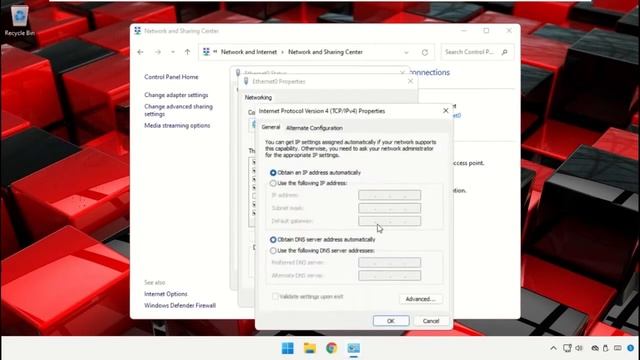The height and width of the screenshot is (360, 640).
Task: Click the cloud sync tray icon
Action: [x=595, y=348]
